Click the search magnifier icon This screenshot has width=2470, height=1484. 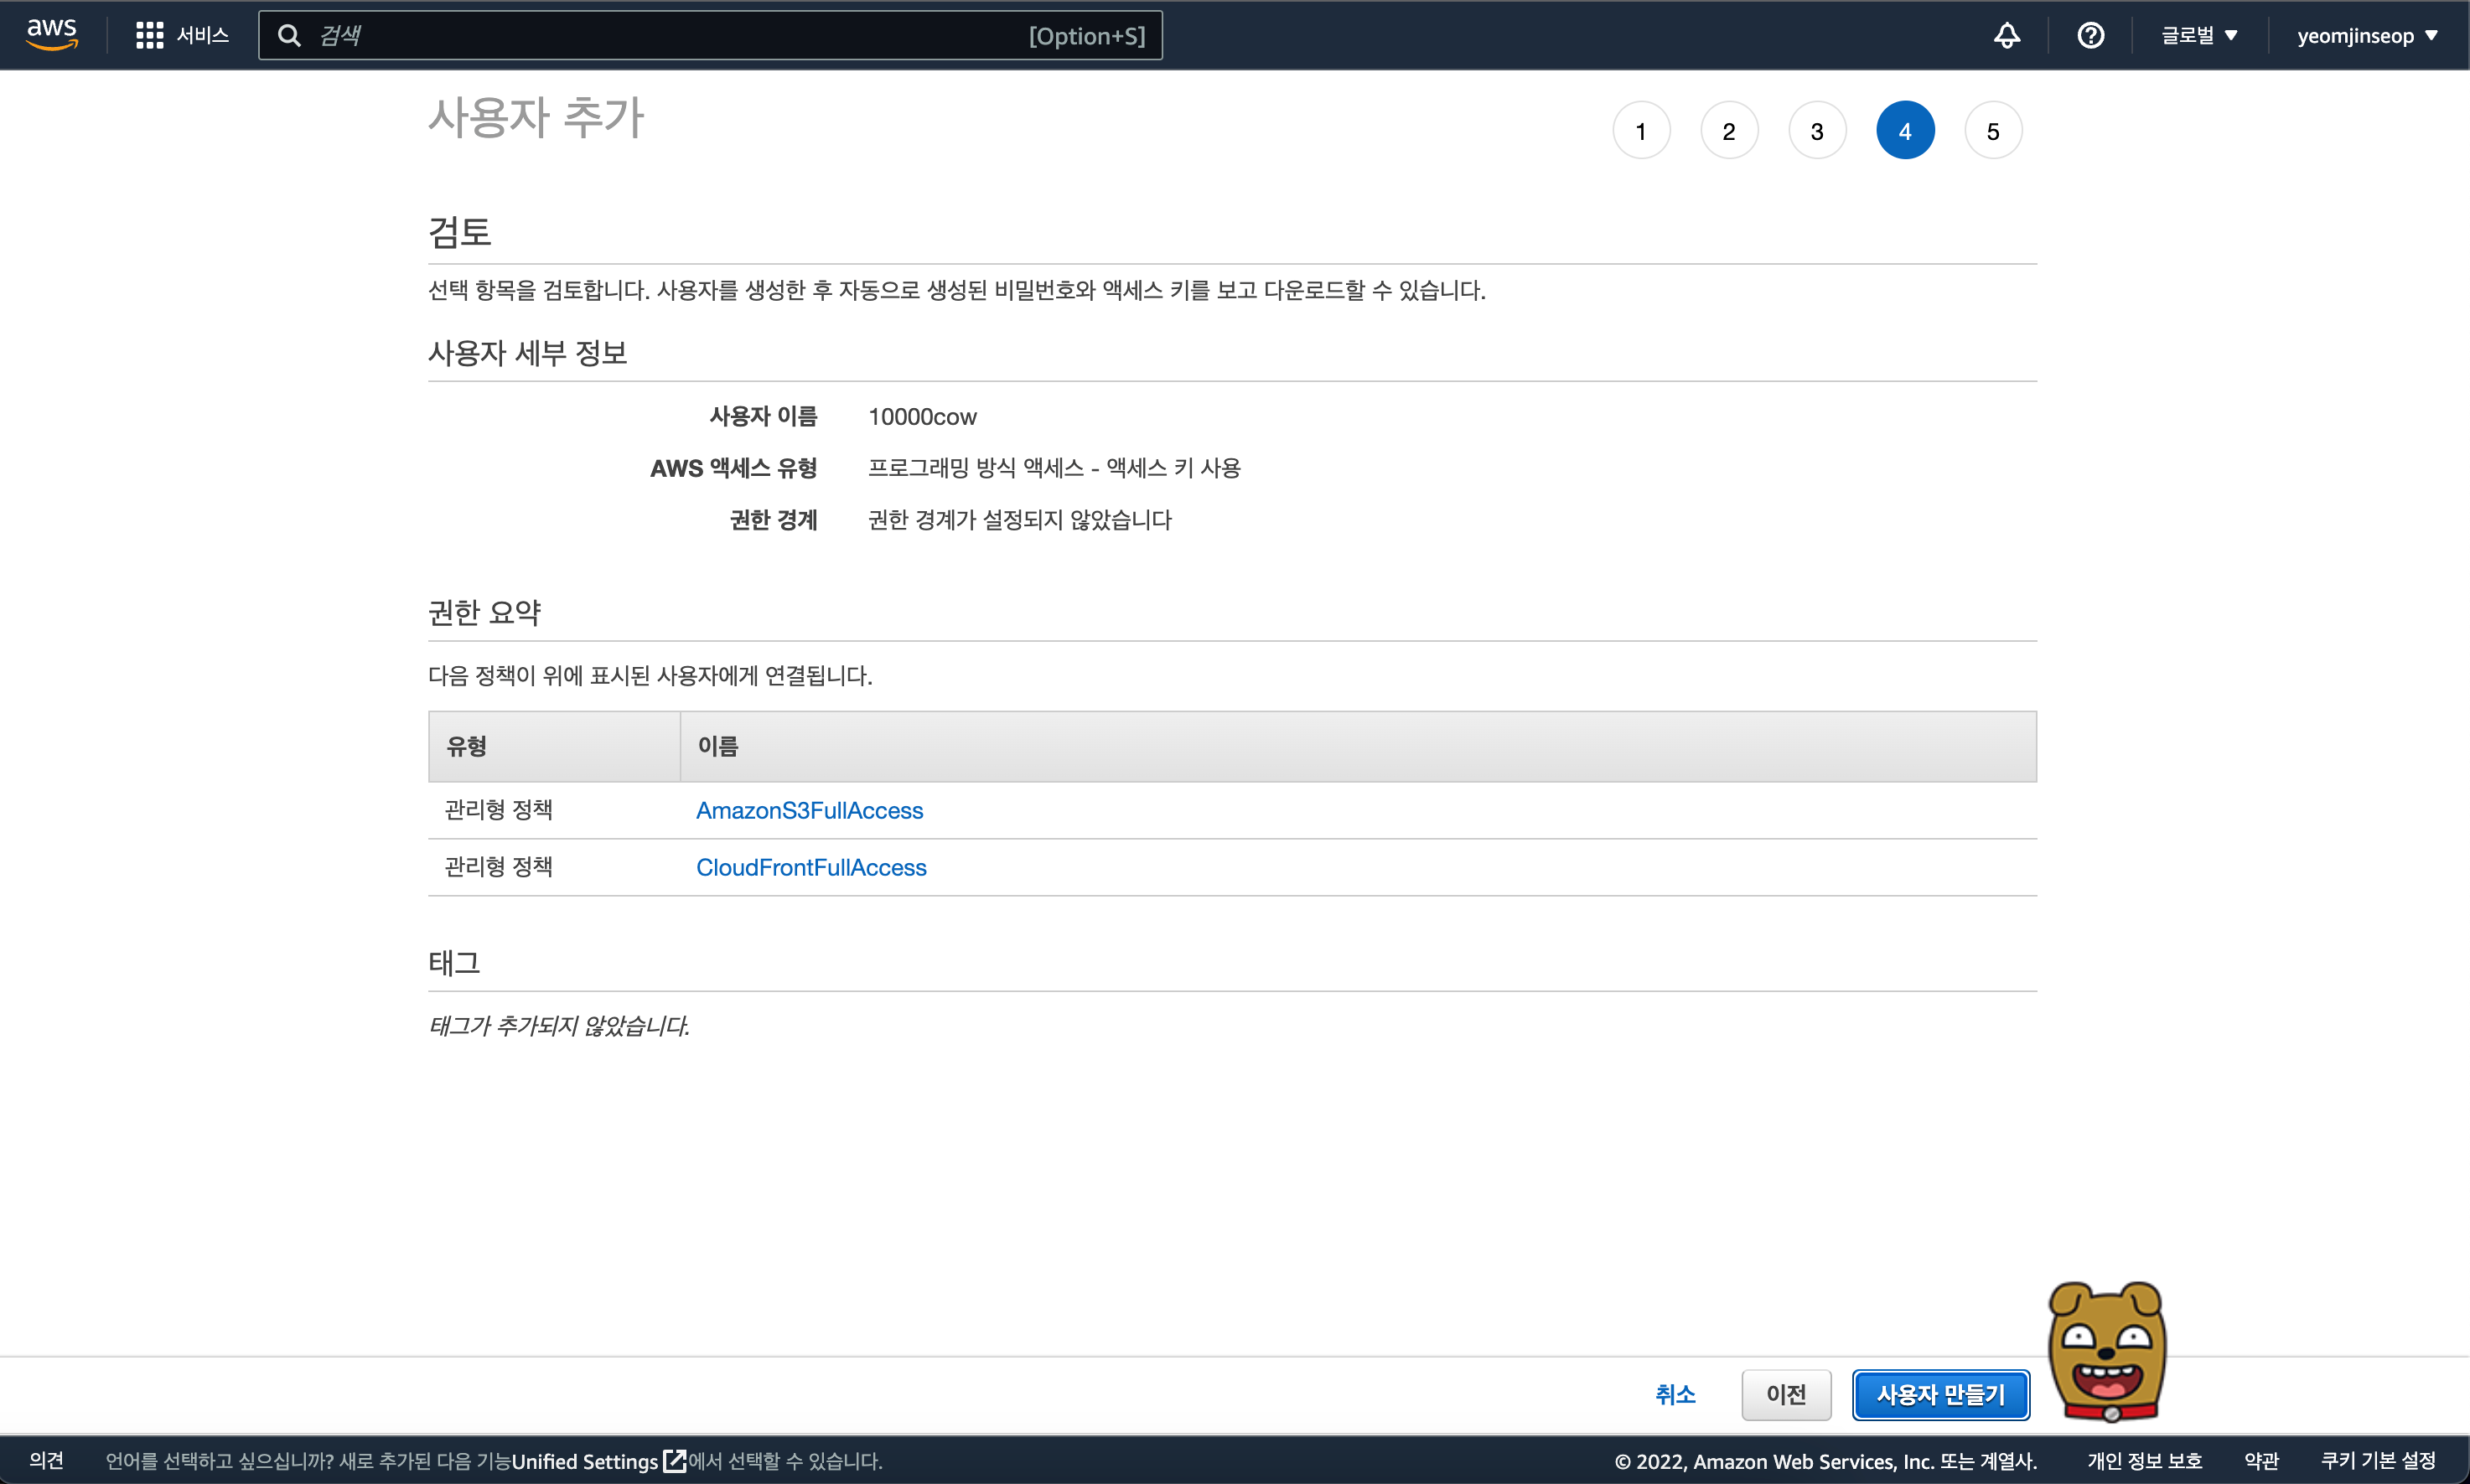289,36
